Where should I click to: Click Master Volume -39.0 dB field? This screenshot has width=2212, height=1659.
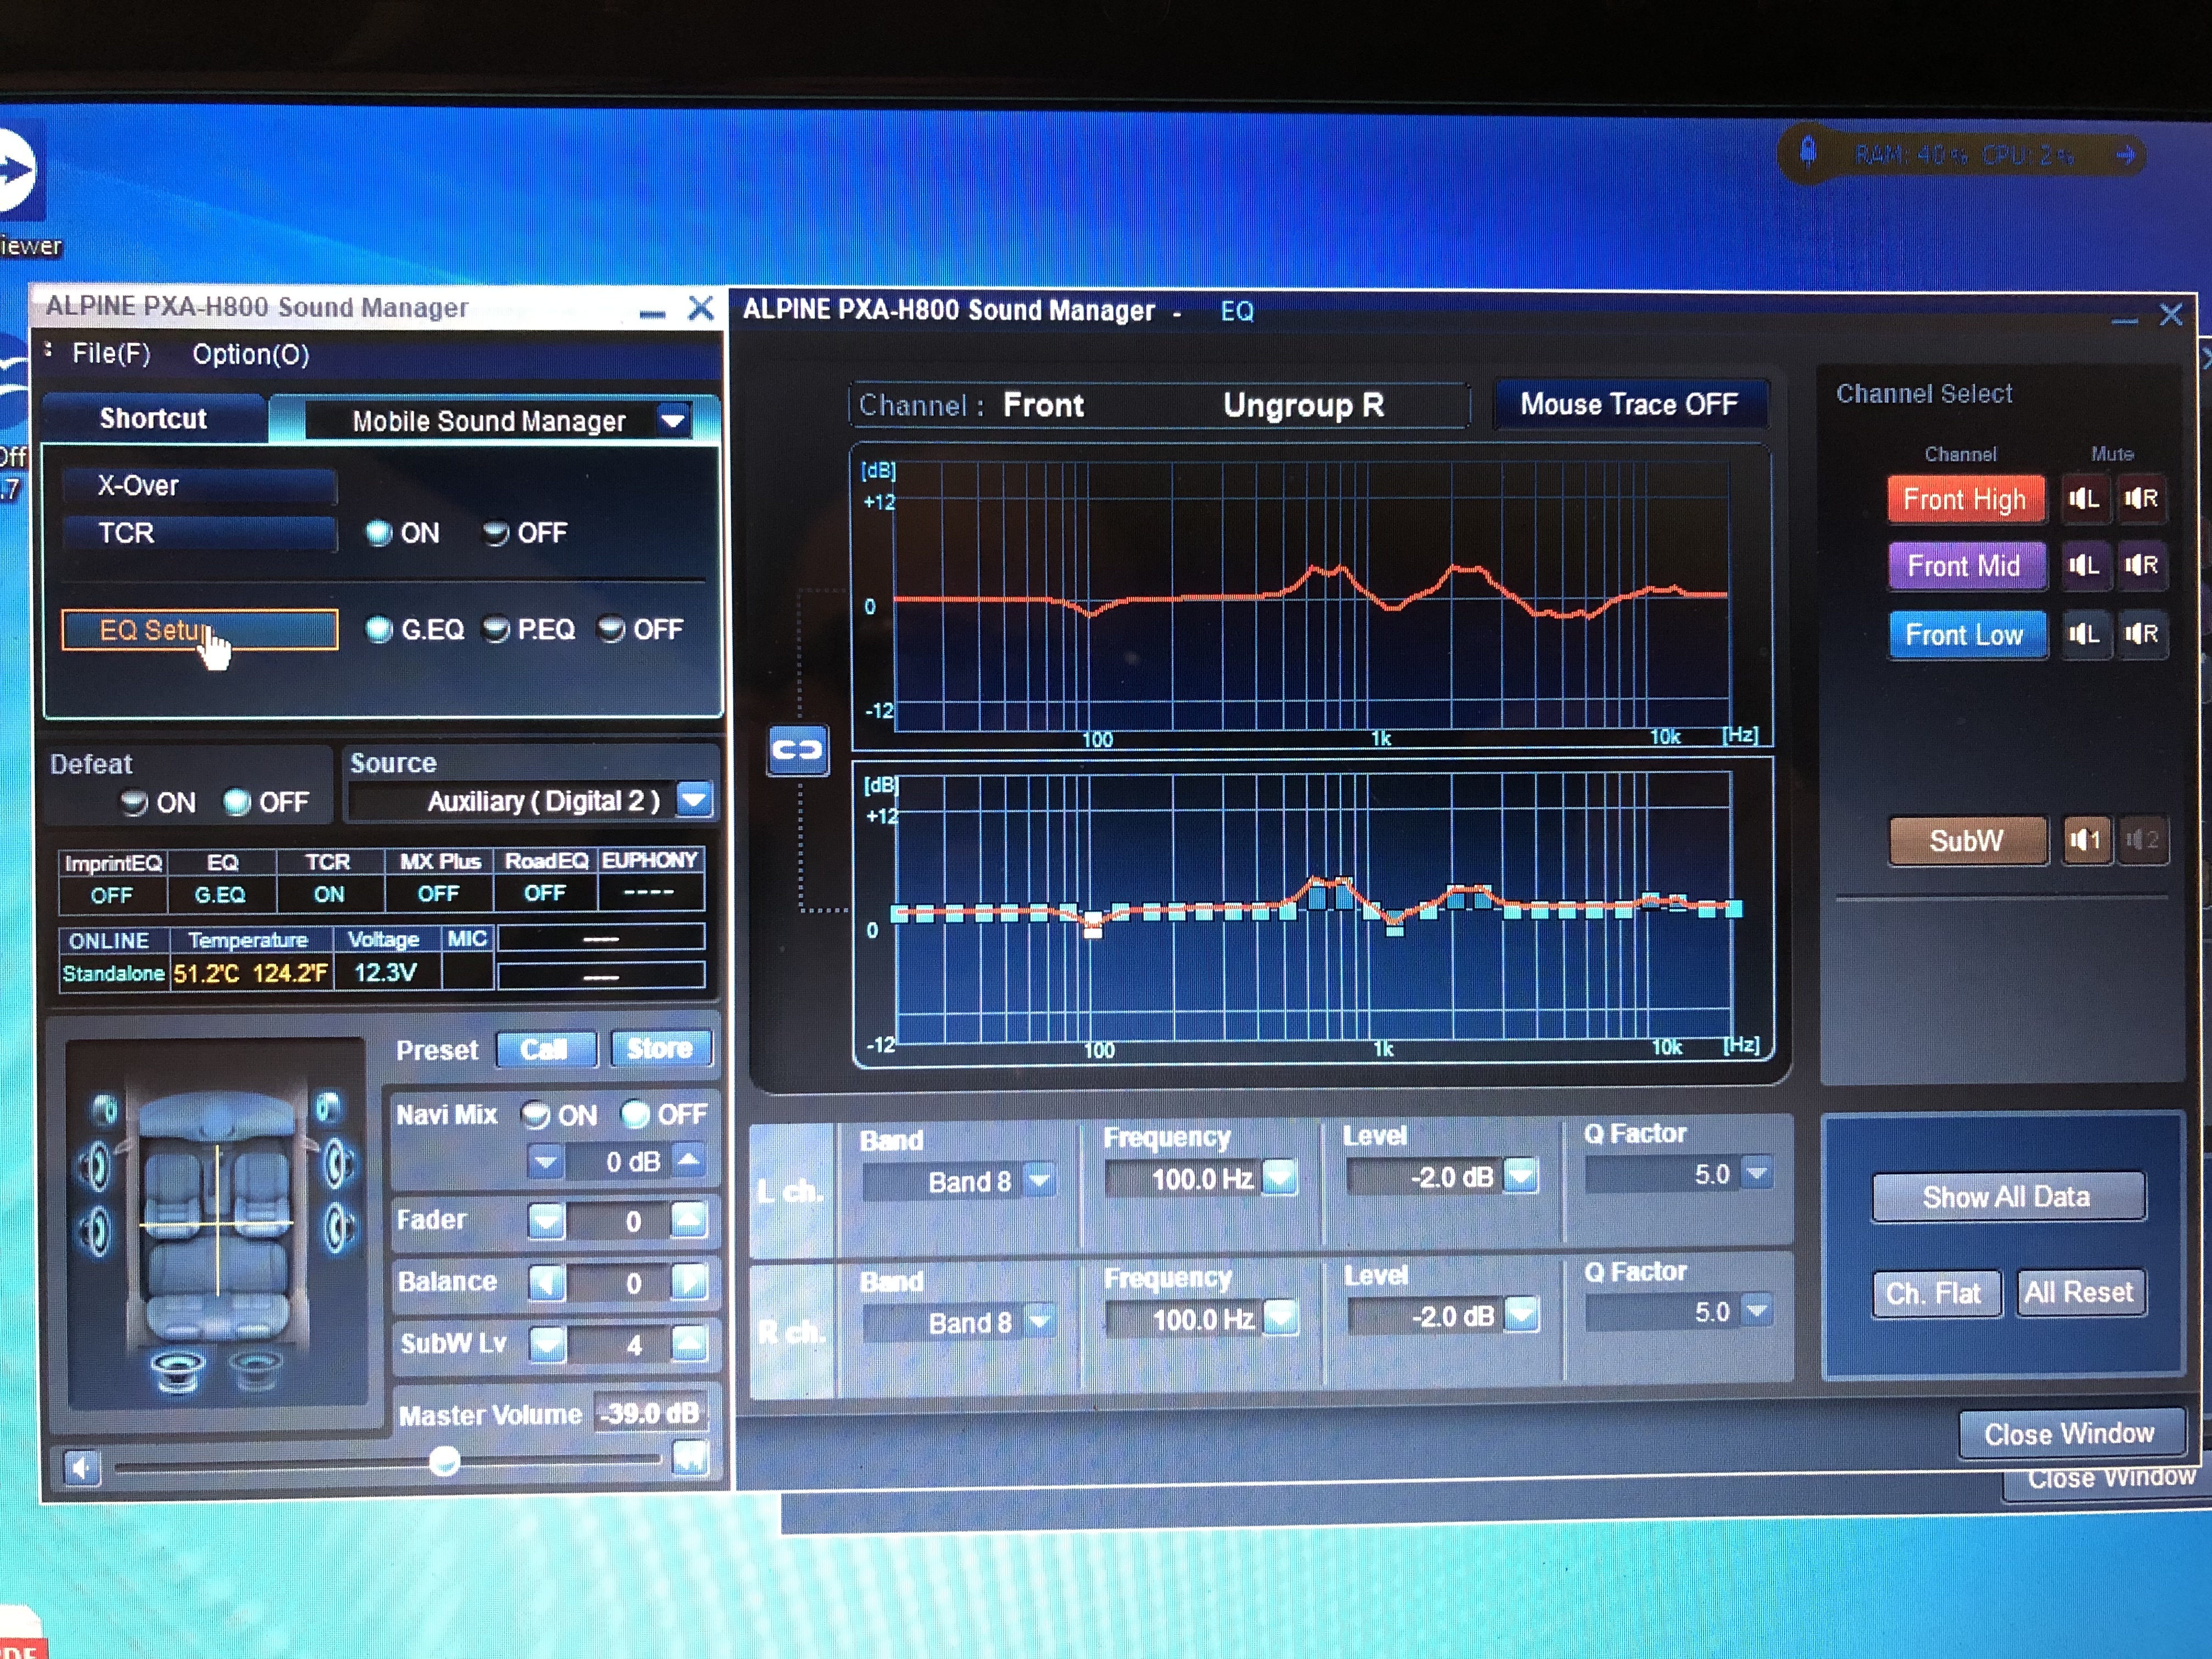pos(652,1414)
